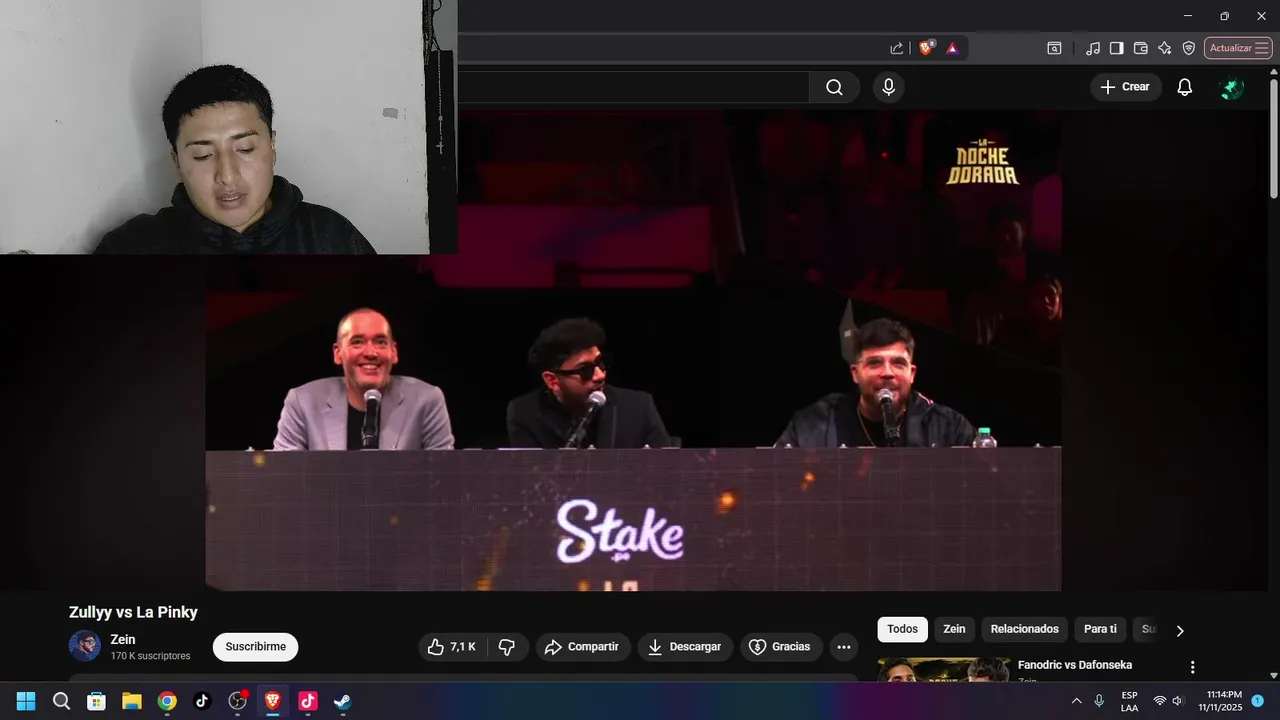Open the Zein channel name link
Image resolution: width=1280 pixels, height=720 pixels.
123,640
